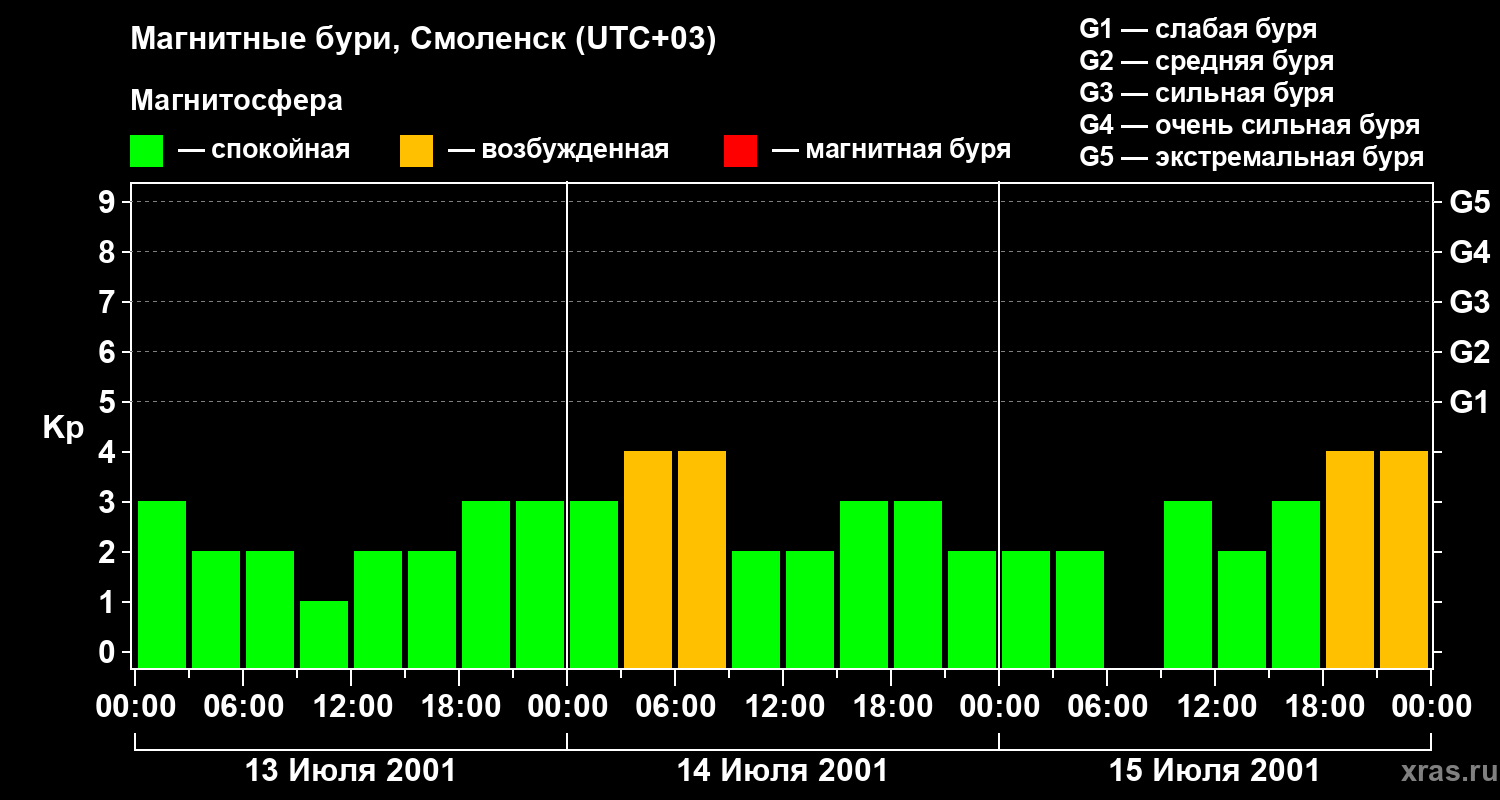The height and width of the screenshot is (800, 1500).
Task: Click the 13 July 00:00–03:00 green bar
Action: tap(162, 584)
